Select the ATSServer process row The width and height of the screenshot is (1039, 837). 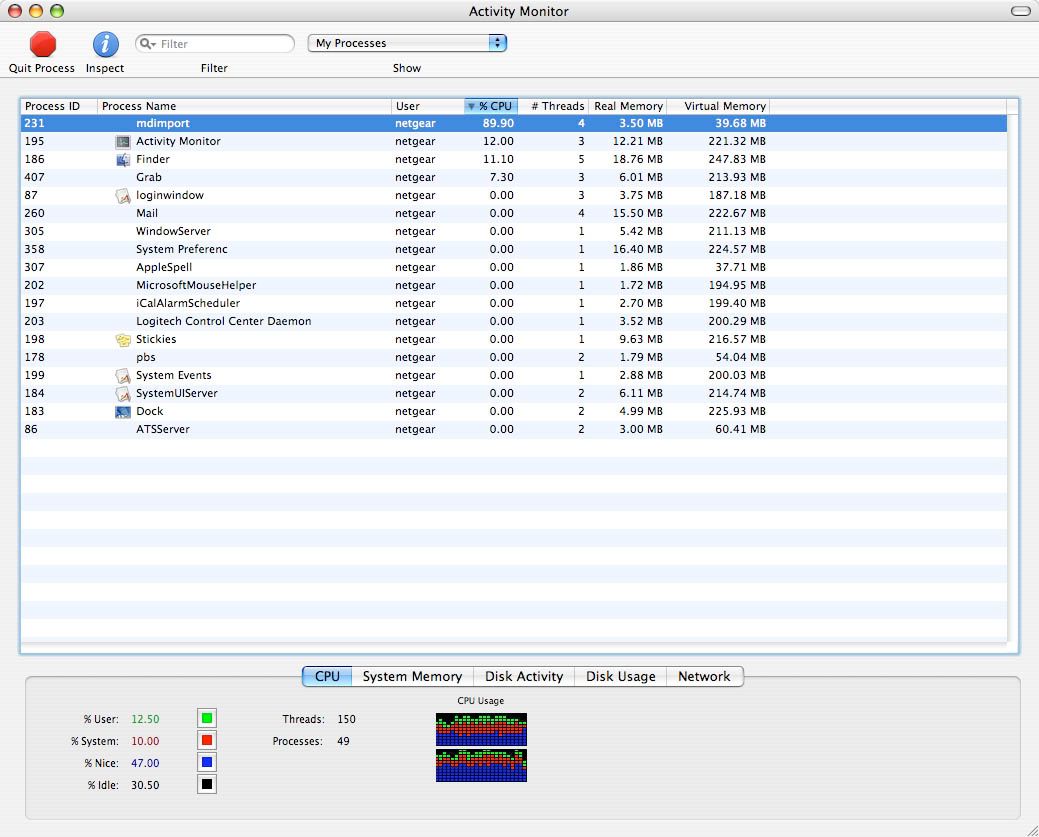514,429
